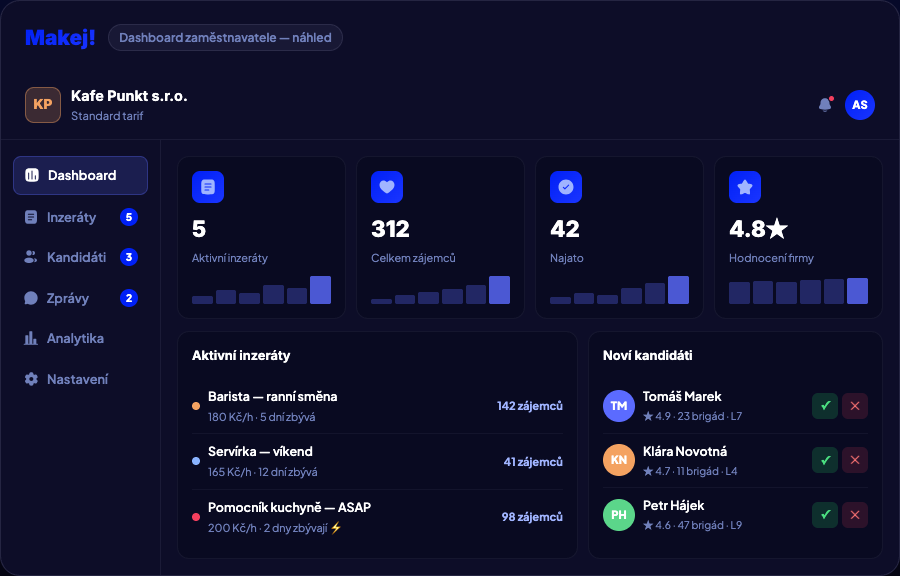Click the Aktivní inzeráty list heading
This screenshot has height=576, width=900.
click(241, 356)
